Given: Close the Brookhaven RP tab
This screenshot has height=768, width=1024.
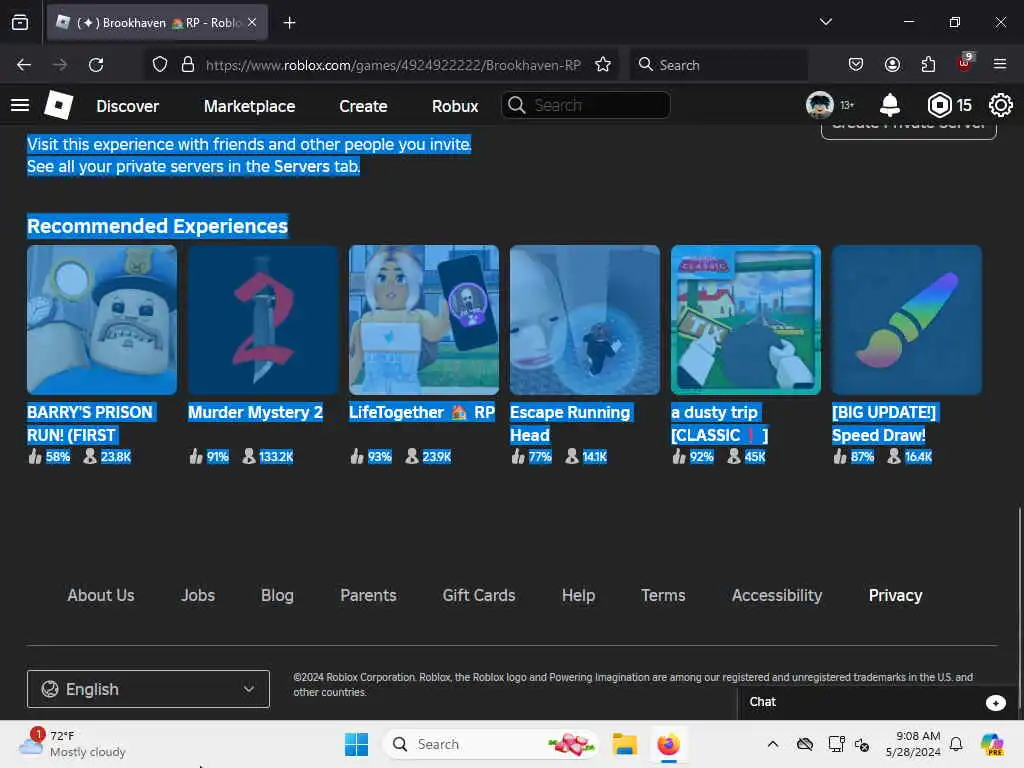Looking at the screenshot, I should pyautogui.click(x=252, y=22).
